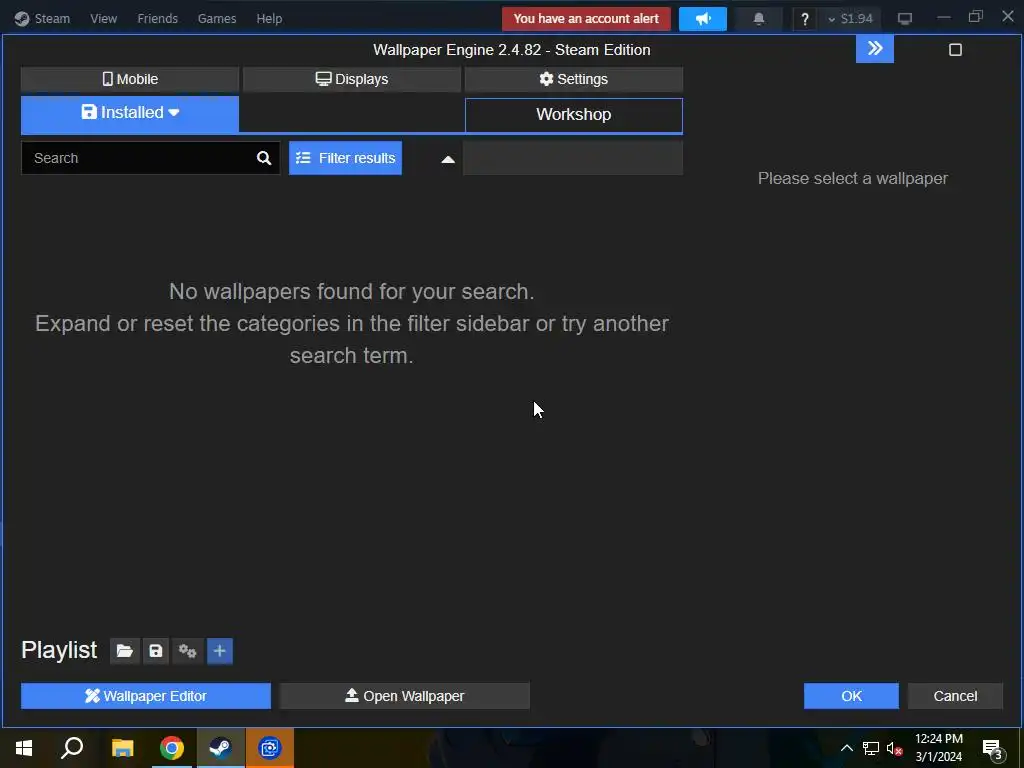Select Wallpaper Engine taskbar icon
1024x768 pixels.
[270, 748]
